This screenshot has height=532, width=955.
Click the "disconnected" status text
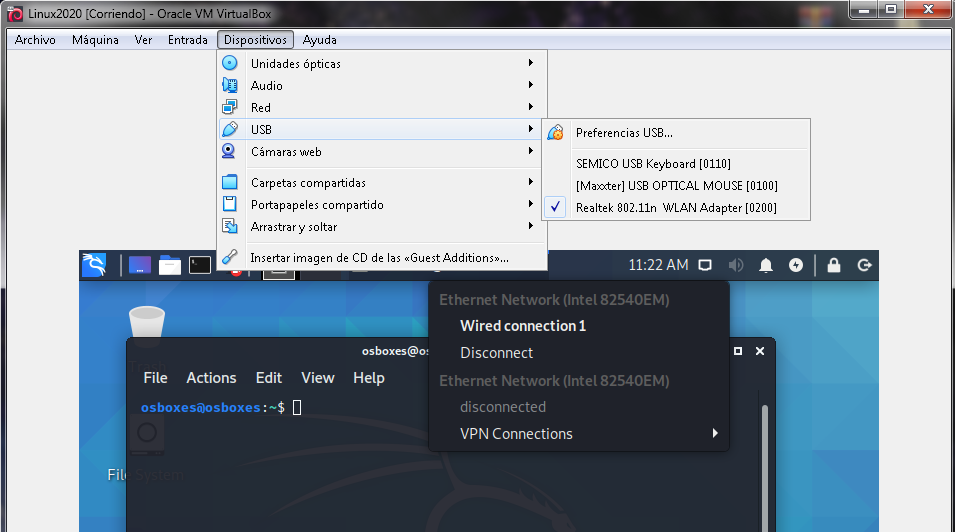(x=502, y=406)
